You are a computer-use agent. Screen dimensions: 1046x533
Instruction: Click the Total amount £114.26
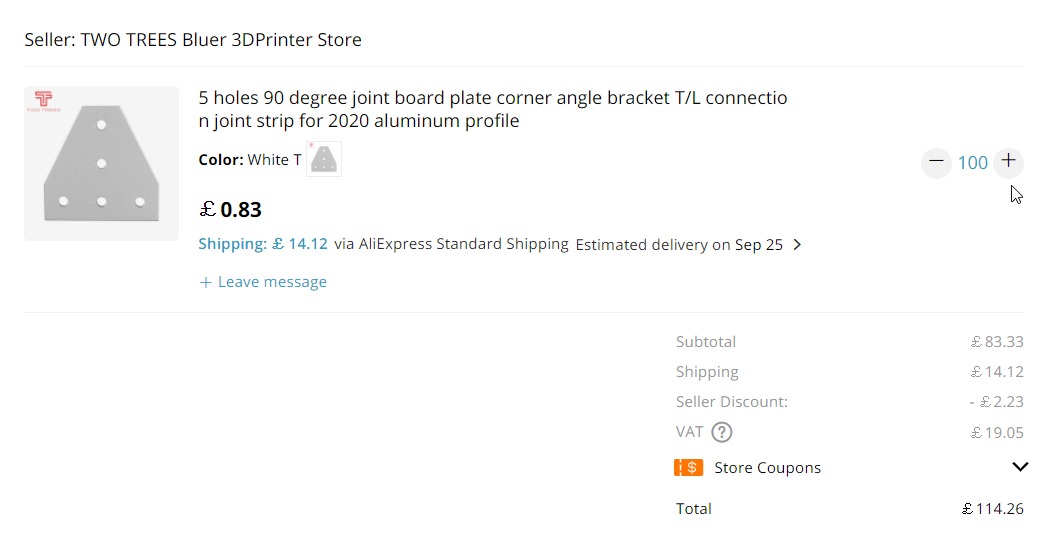pos(992,509)
